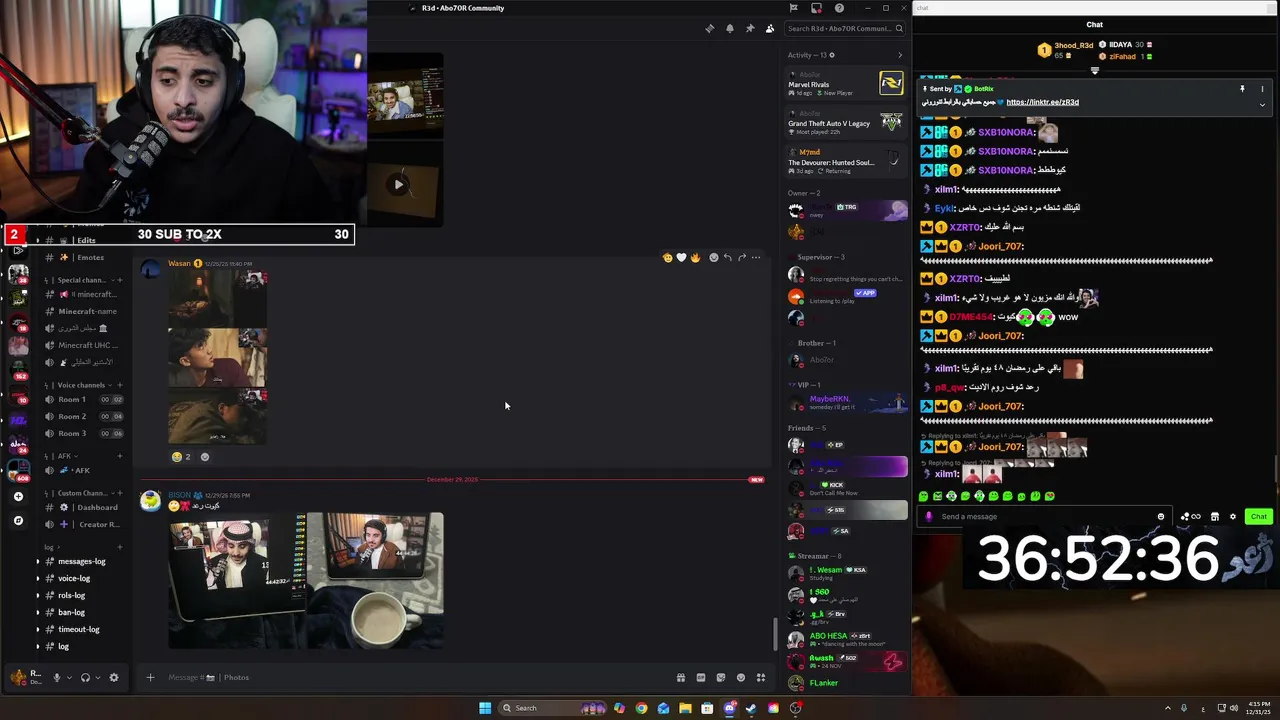Join voice channel Room 1
The image size is (1280, 720).
[84, 399]
